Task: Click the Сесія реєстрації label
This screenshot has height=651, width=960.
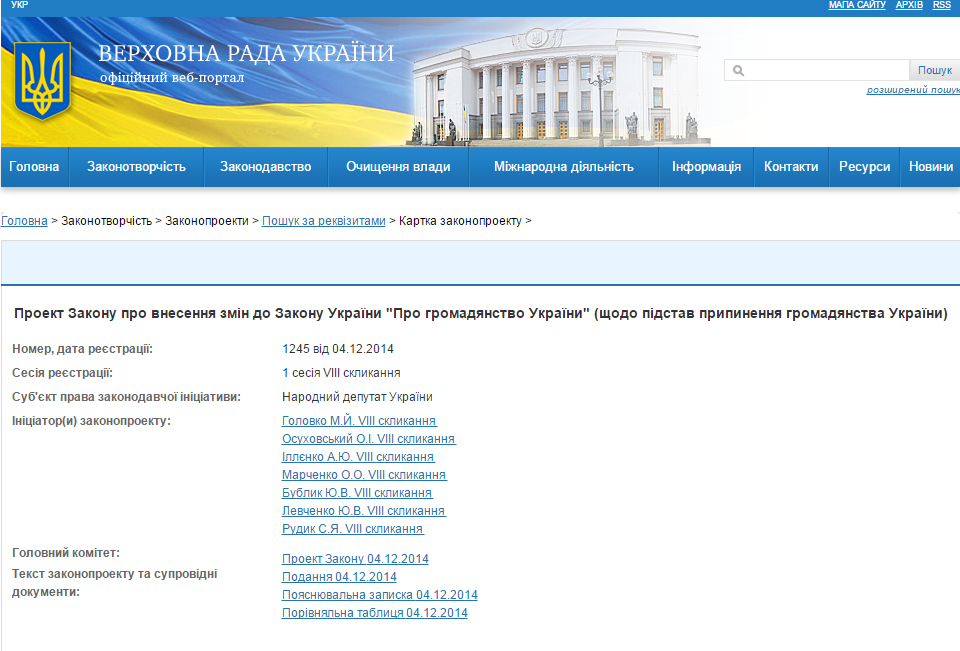Action: click(x=62, y=373)
